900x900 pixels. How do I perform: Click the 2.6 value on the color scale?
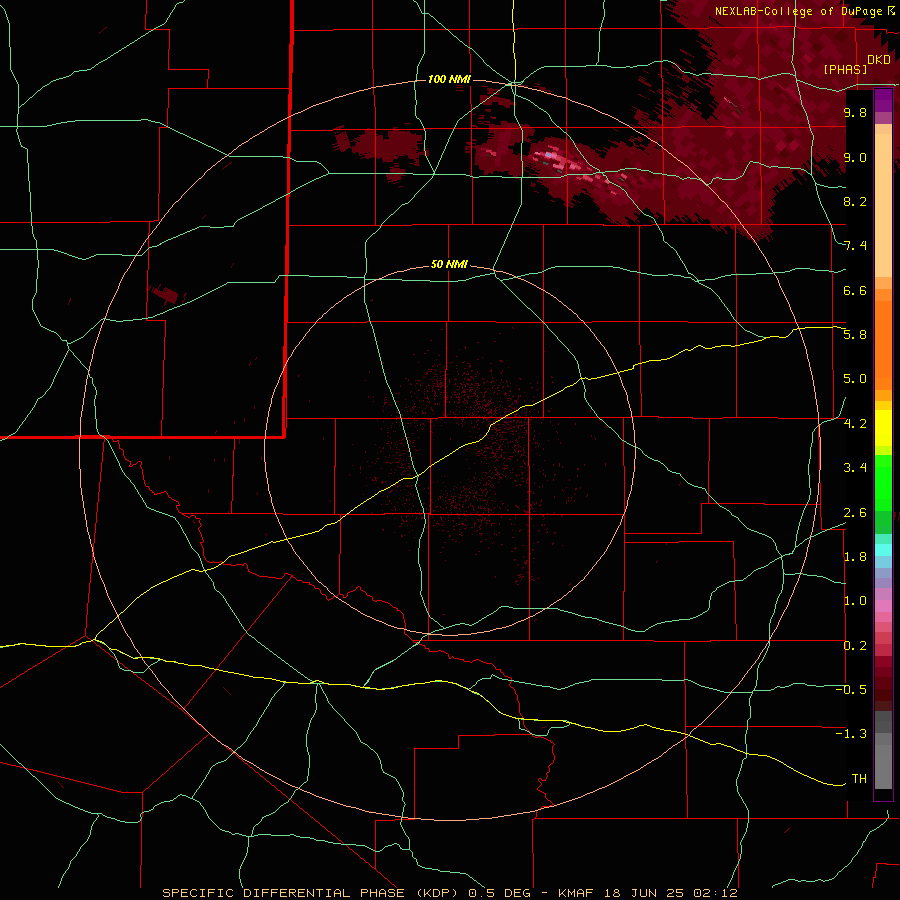(855, 513)
